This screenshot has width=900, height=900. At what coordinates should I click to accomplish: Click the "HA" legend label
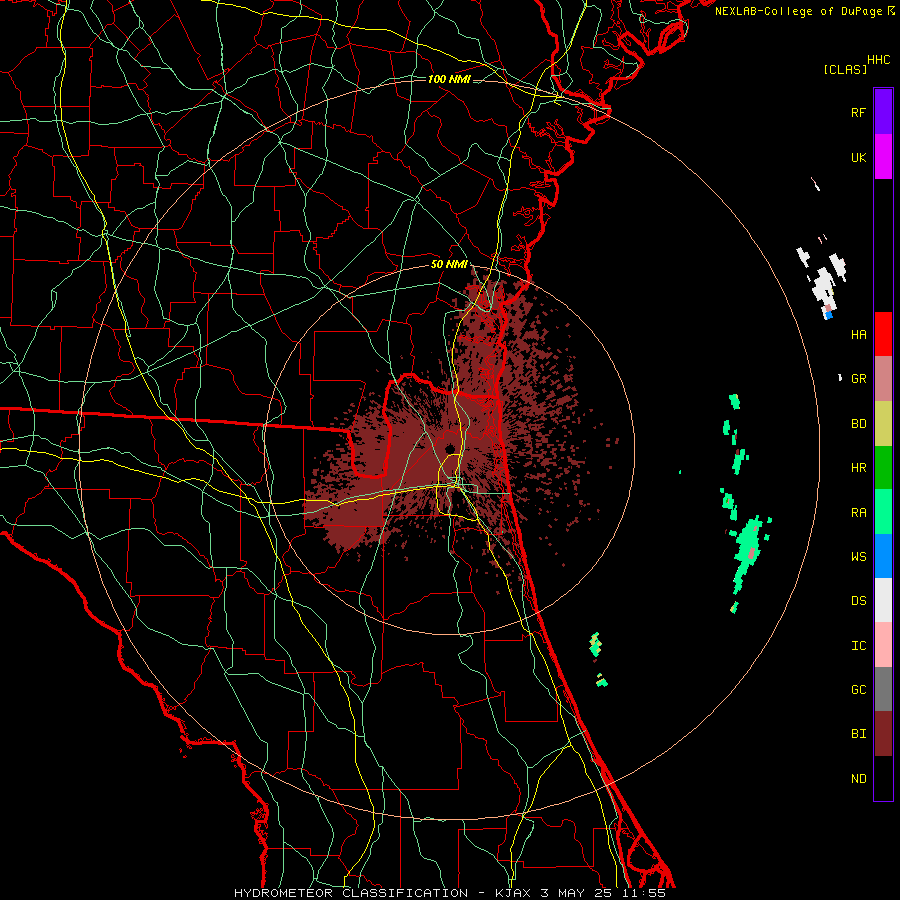tap(858, 335)
